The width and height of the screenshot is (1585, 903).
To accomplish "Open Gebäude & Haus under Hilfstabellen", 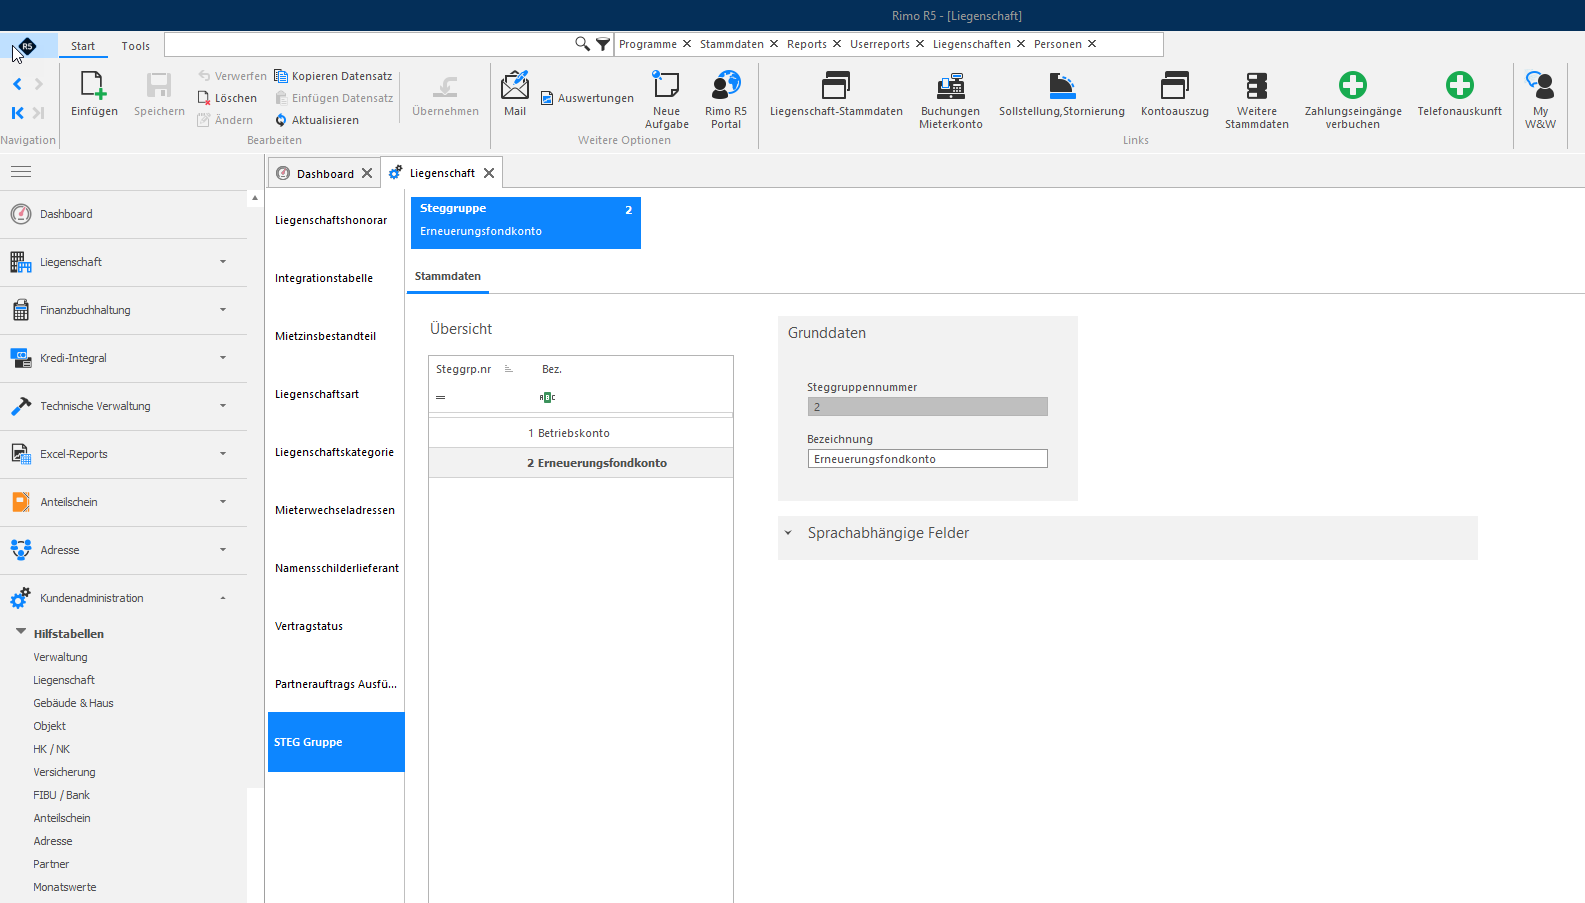I will [x=73, y=703].
